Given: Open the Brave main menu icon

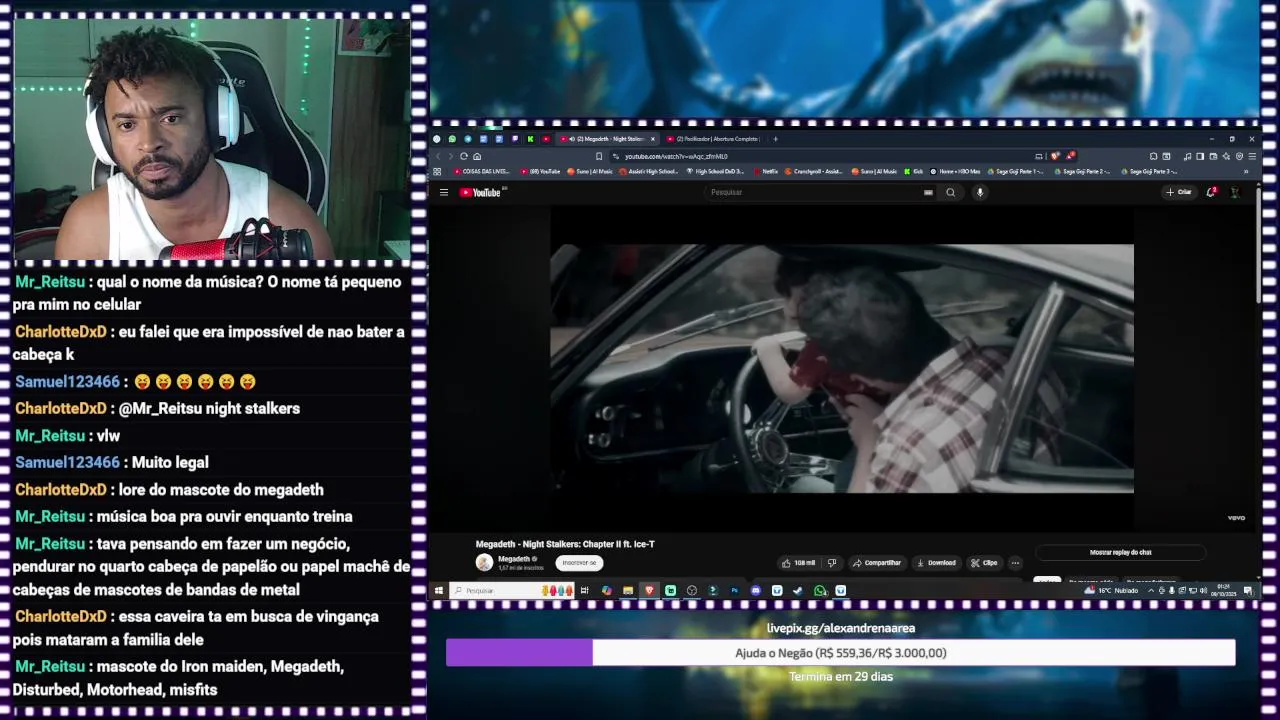Looking at the screenshot, I should coord(1252,156).
